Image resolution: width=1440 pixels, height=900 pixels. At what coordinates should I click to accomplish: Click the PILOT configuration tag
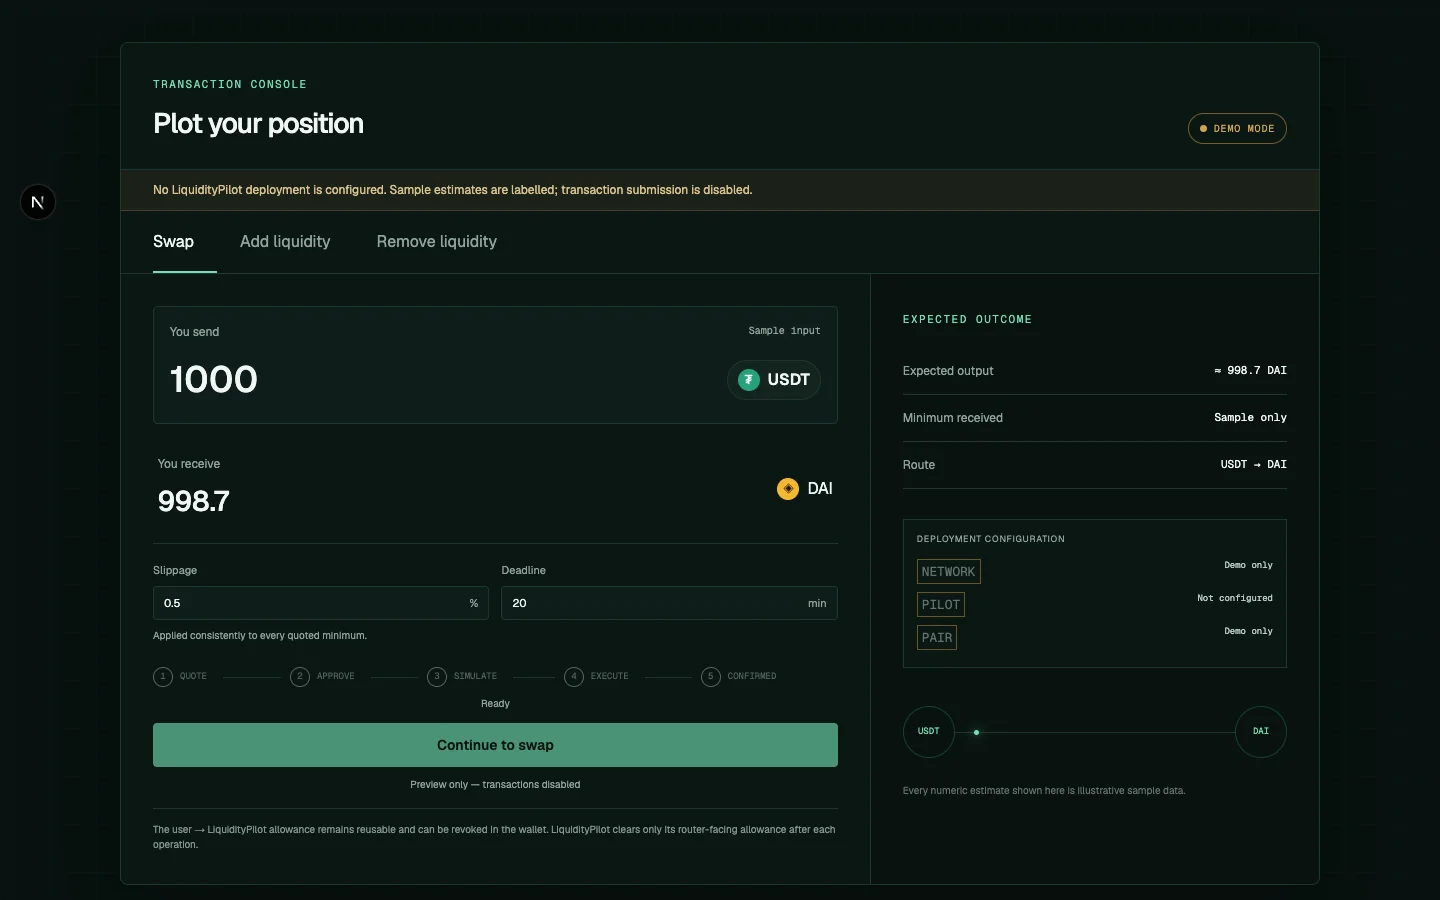(941, 605)
